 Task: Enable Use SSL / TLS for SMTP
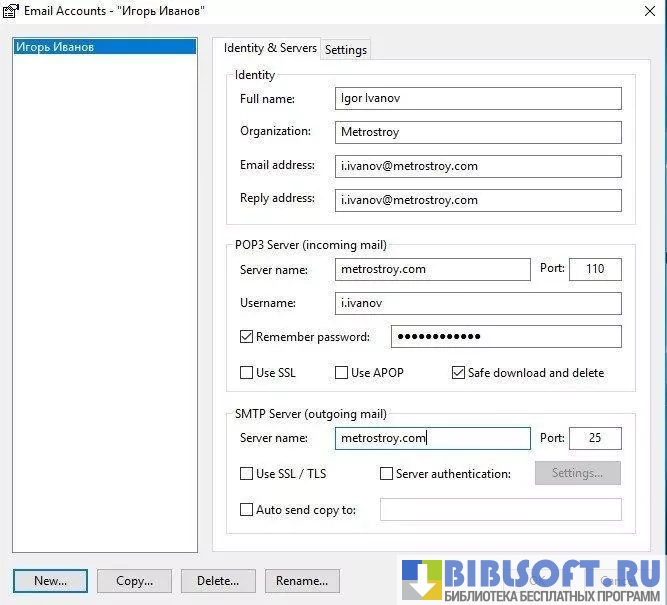click(247, 474)
